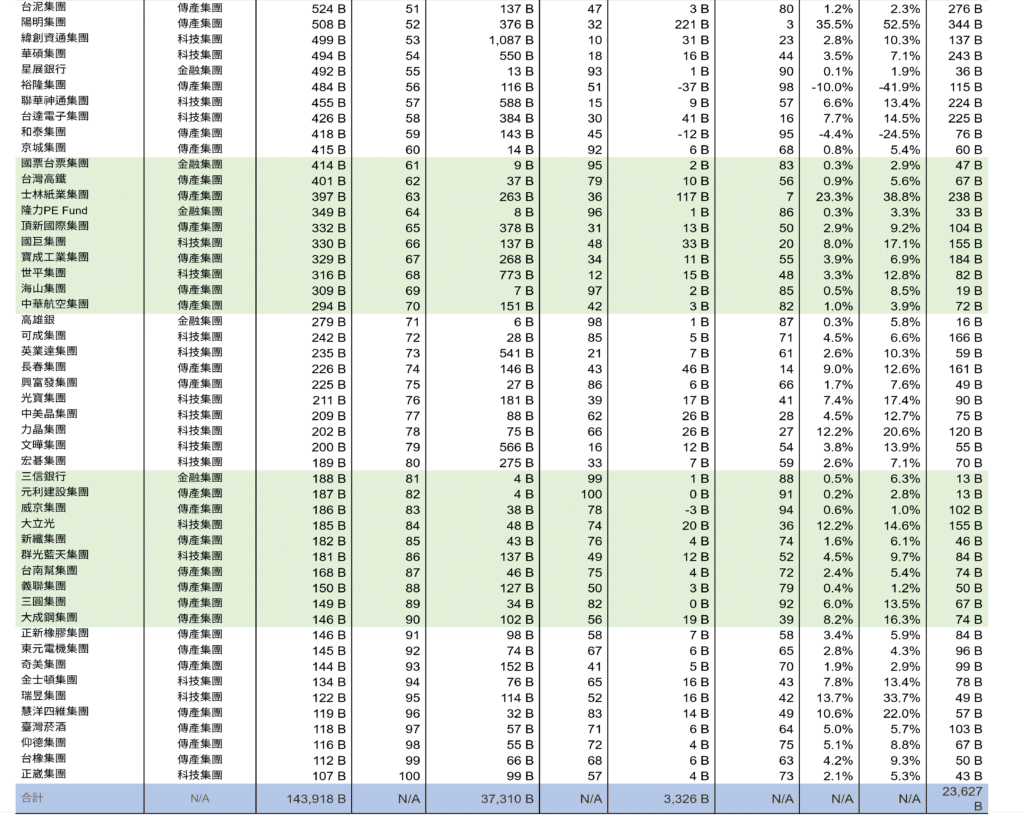Click the 33.7% cell in 瑞昱集團 row
This screenshot has height=821, width=1024.
click(x=901, y=698)
